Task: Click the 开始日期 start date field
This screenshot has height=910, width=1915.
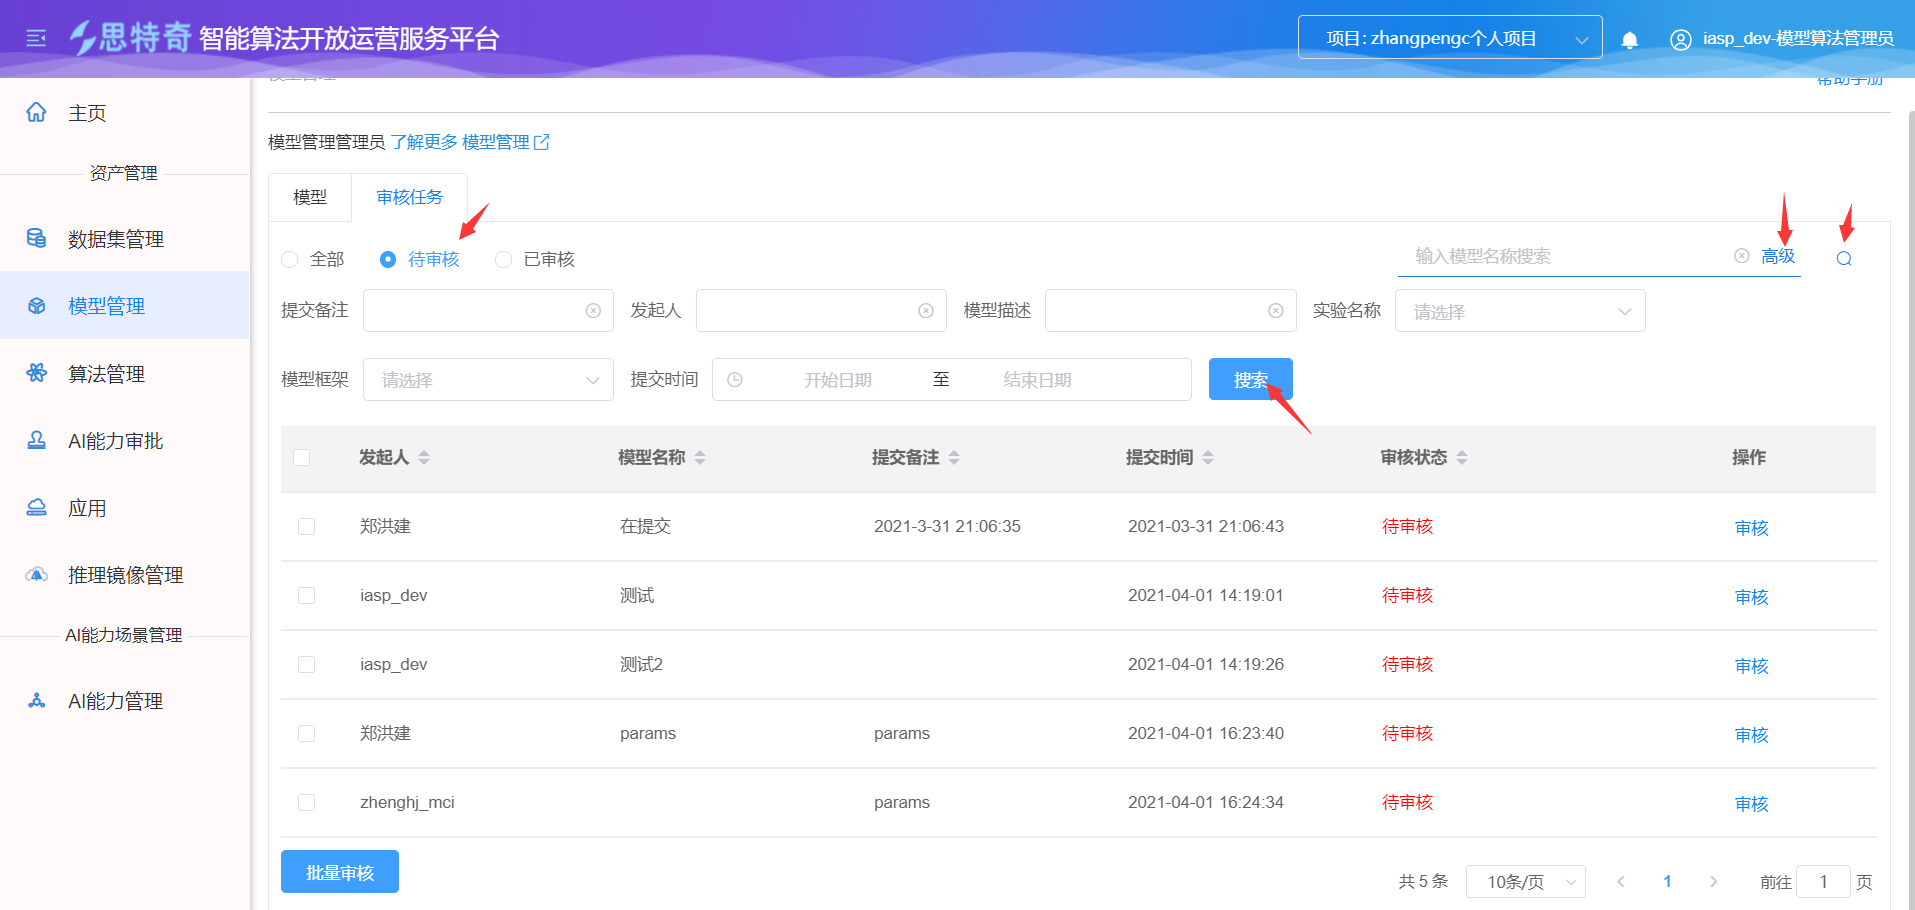Action: click(x=838, y=380)
